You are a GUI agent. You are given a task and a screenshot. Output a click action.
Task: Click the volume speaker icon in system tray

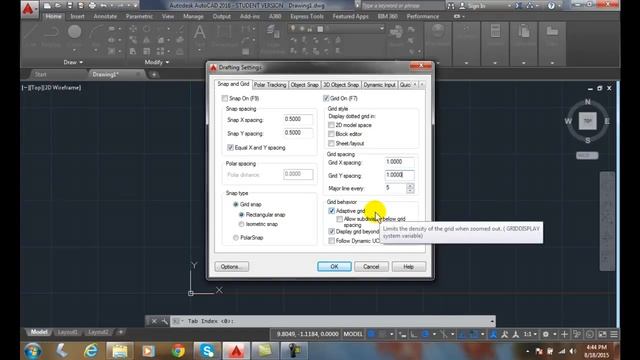click(572, 351)
